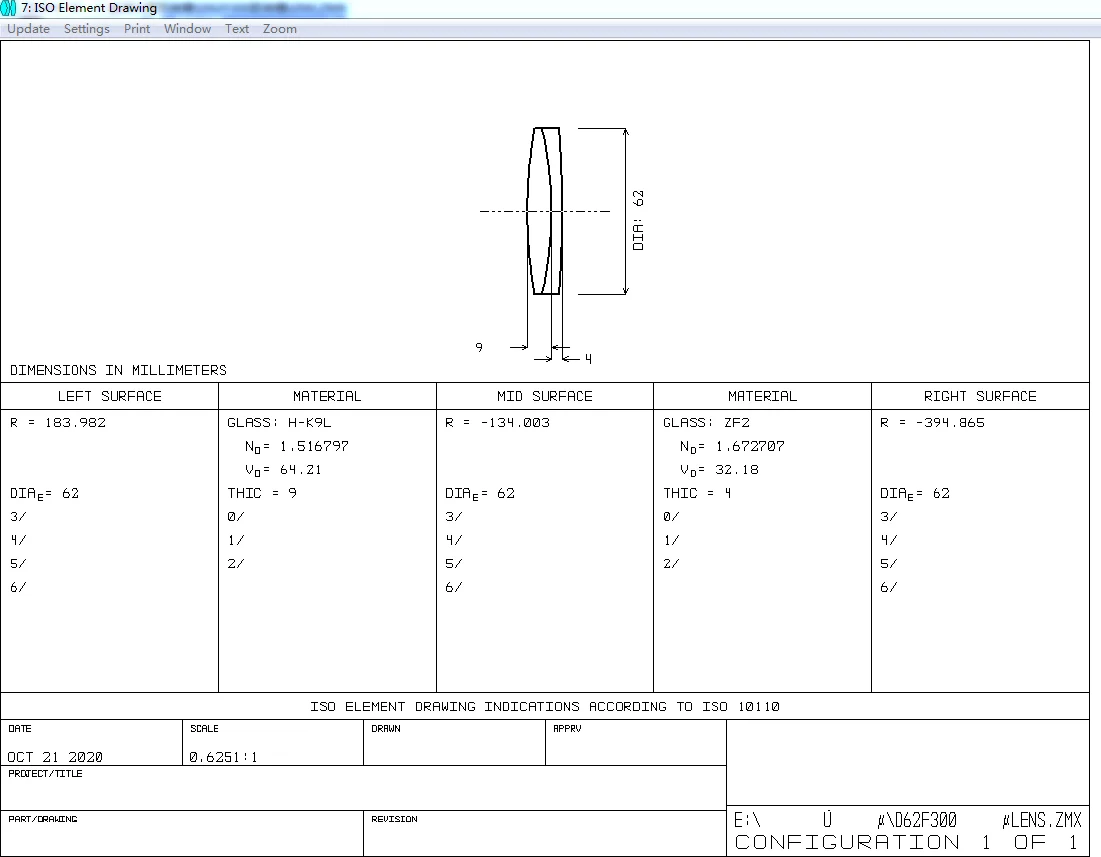Click the 'DRAWN' title block field
This screenshot has height=857, width=1101.
(454, 743)
